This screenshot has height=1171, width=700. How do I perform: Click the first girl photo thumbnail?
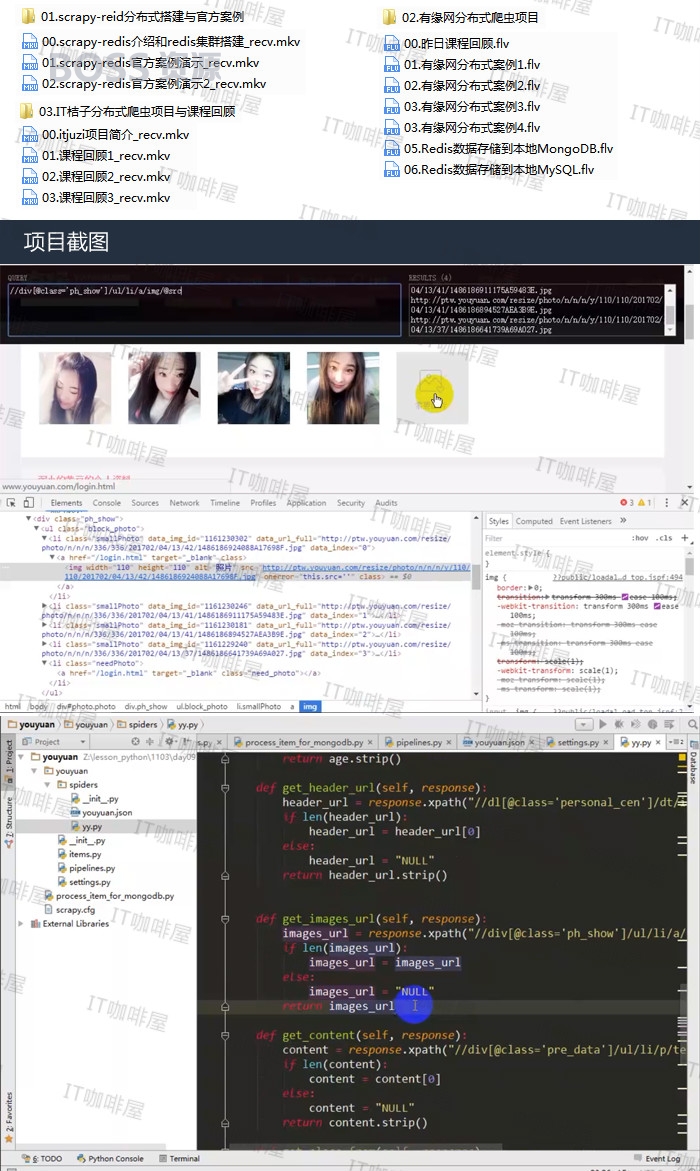[x=75, y=388]
